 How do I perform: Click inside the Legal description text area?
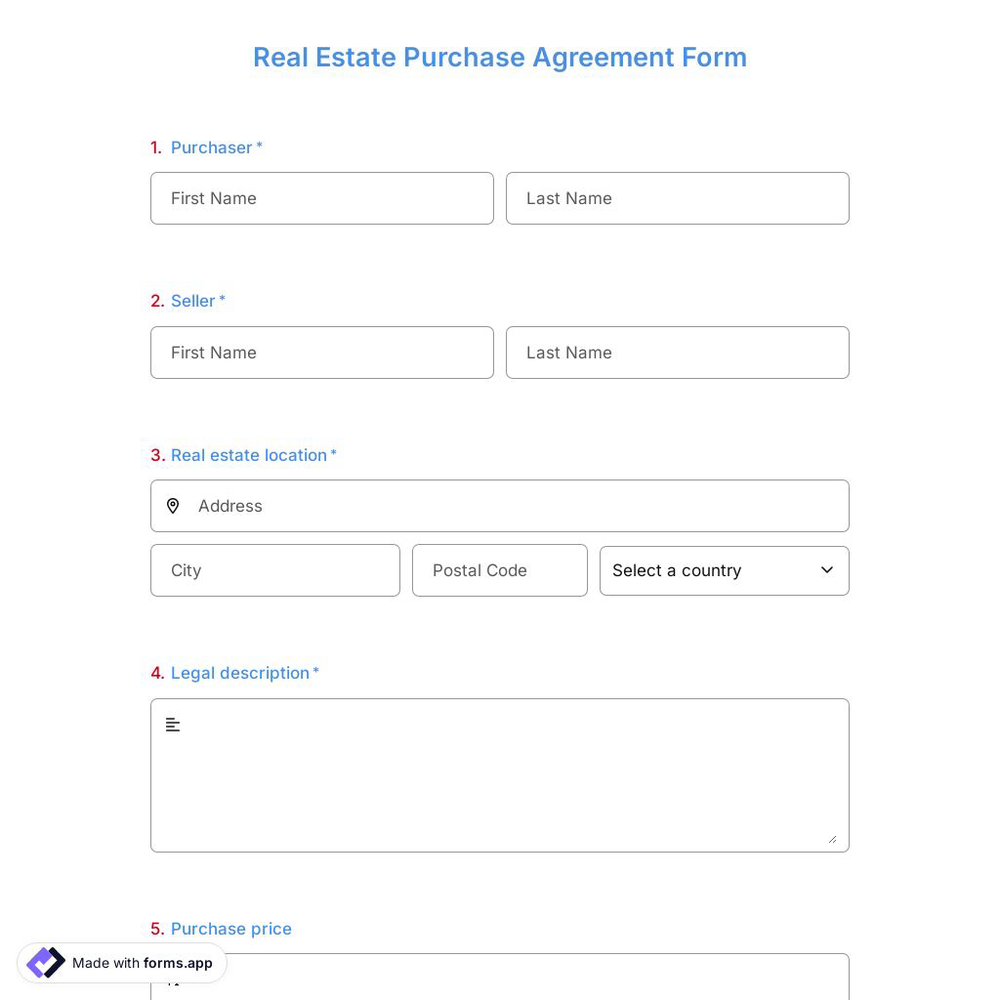coord(500,775)
